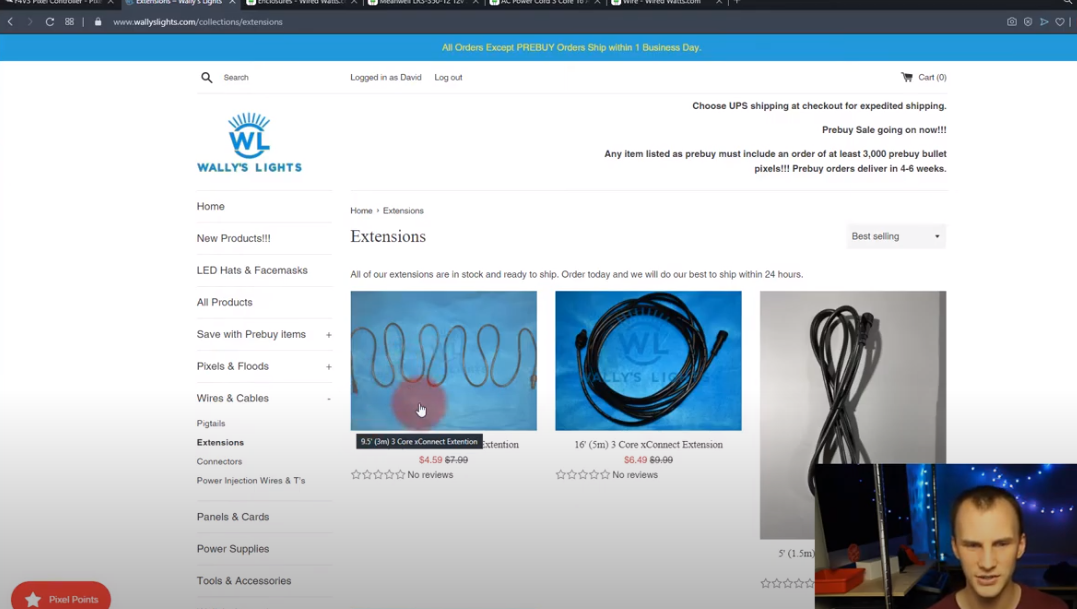Click the address bar URL field

coord(198,22)
